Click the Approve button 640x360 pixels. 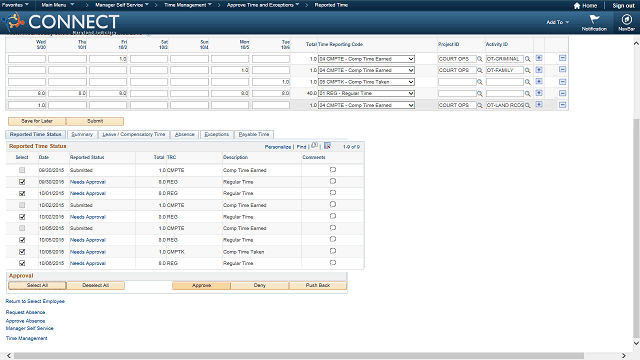pyautogui.click(x=202, y=285)
